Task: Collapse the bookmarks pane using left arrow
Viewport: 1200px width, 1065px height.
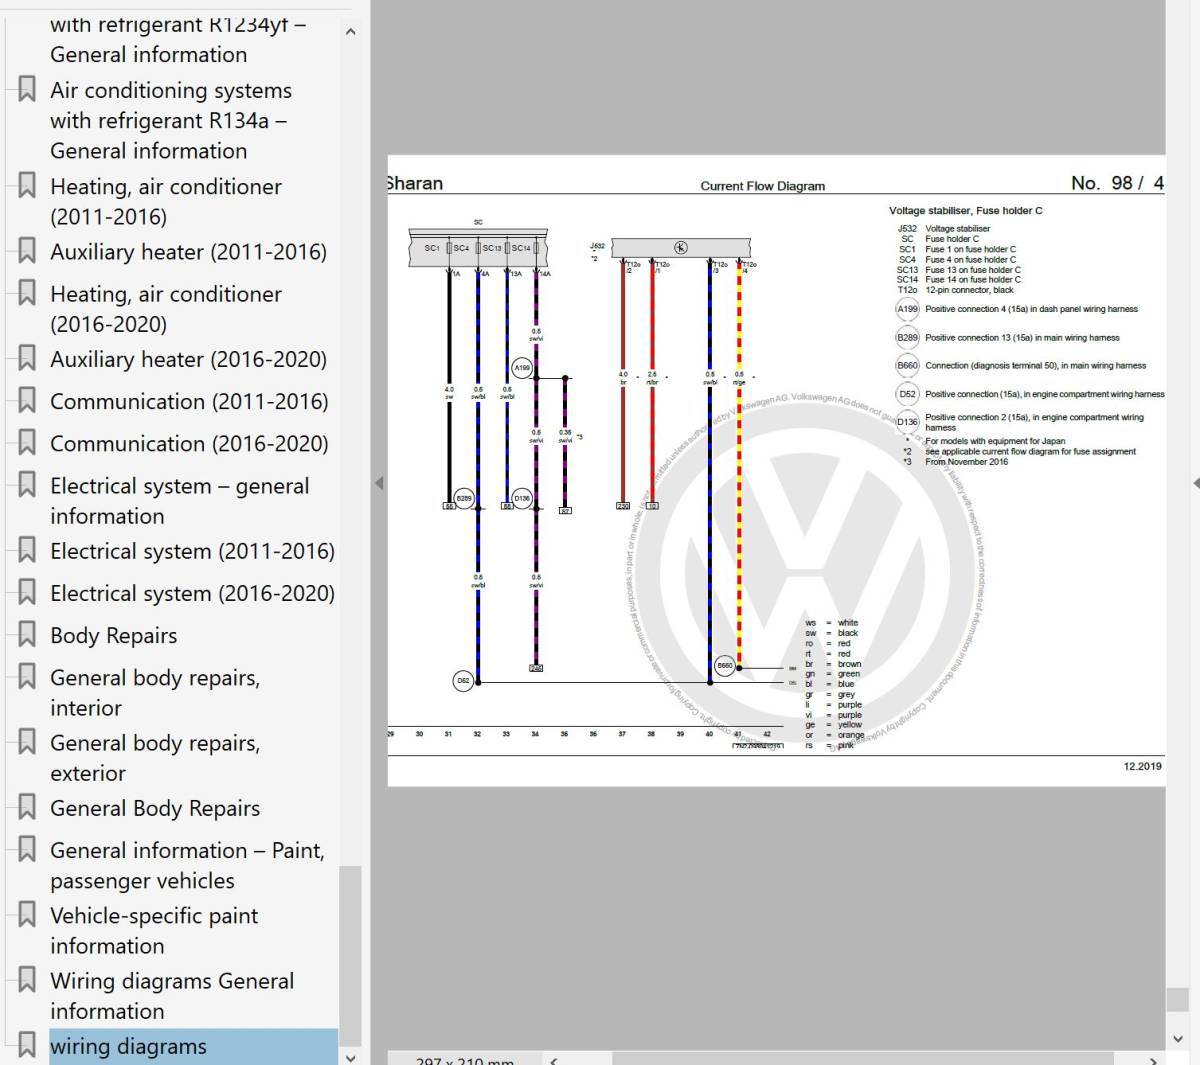Action: [379, 483]
